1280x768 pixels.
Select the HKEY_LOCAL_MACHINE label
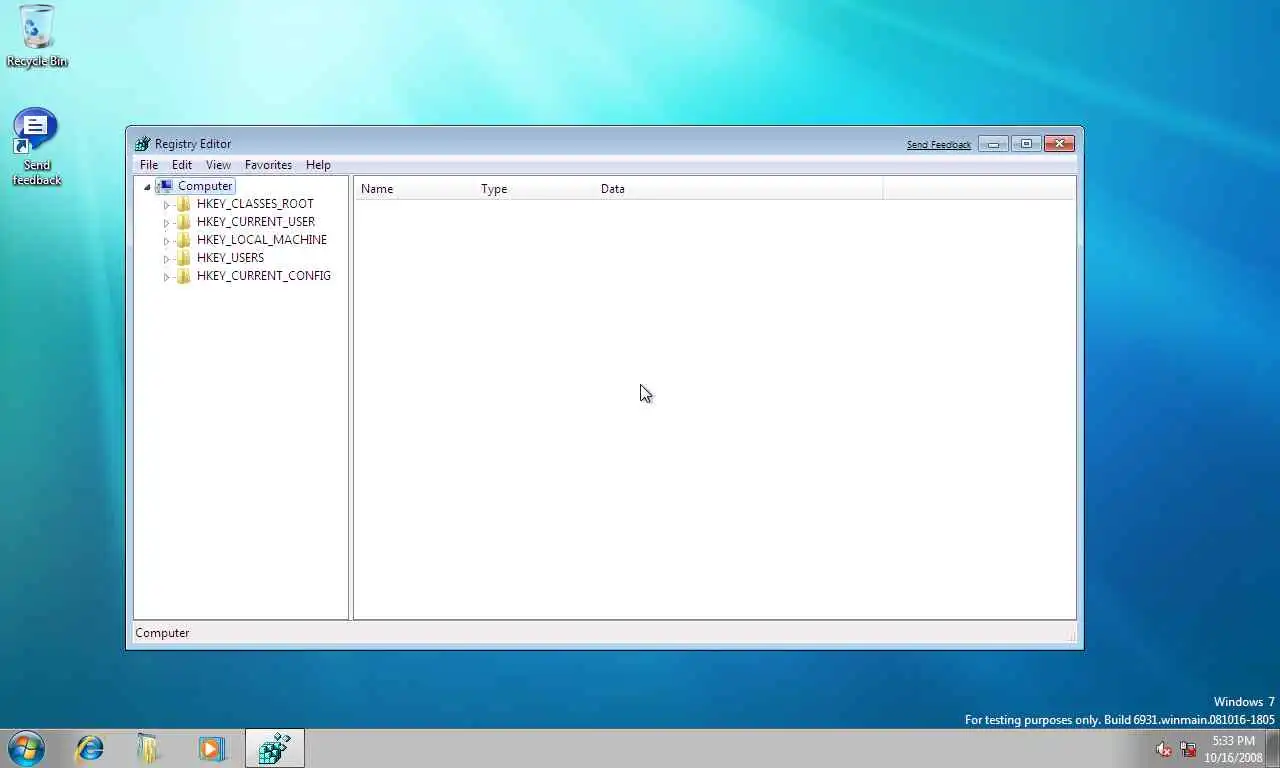(262, 240)
